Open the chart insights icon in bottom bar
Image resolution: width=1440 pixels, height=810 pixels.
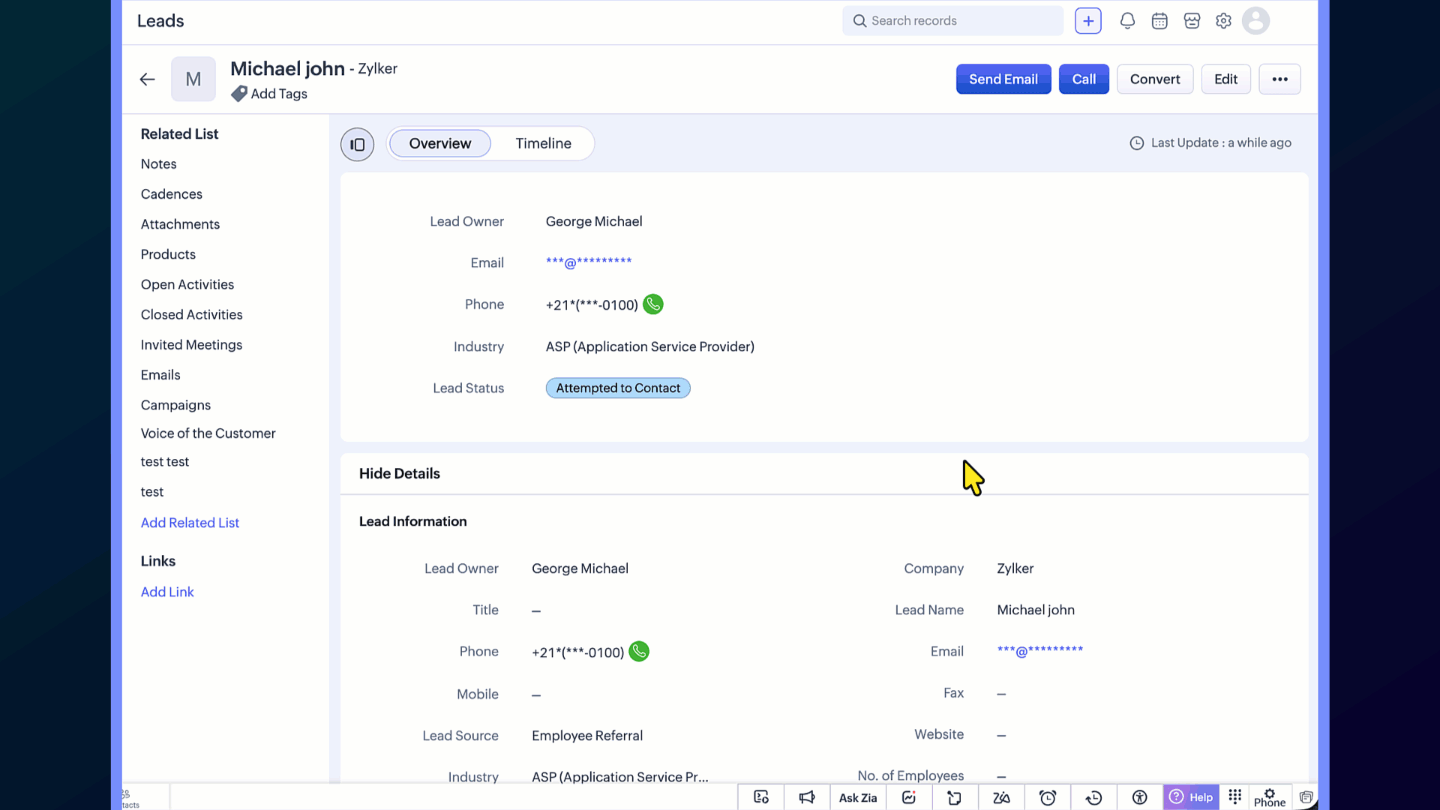coord(908,797)
